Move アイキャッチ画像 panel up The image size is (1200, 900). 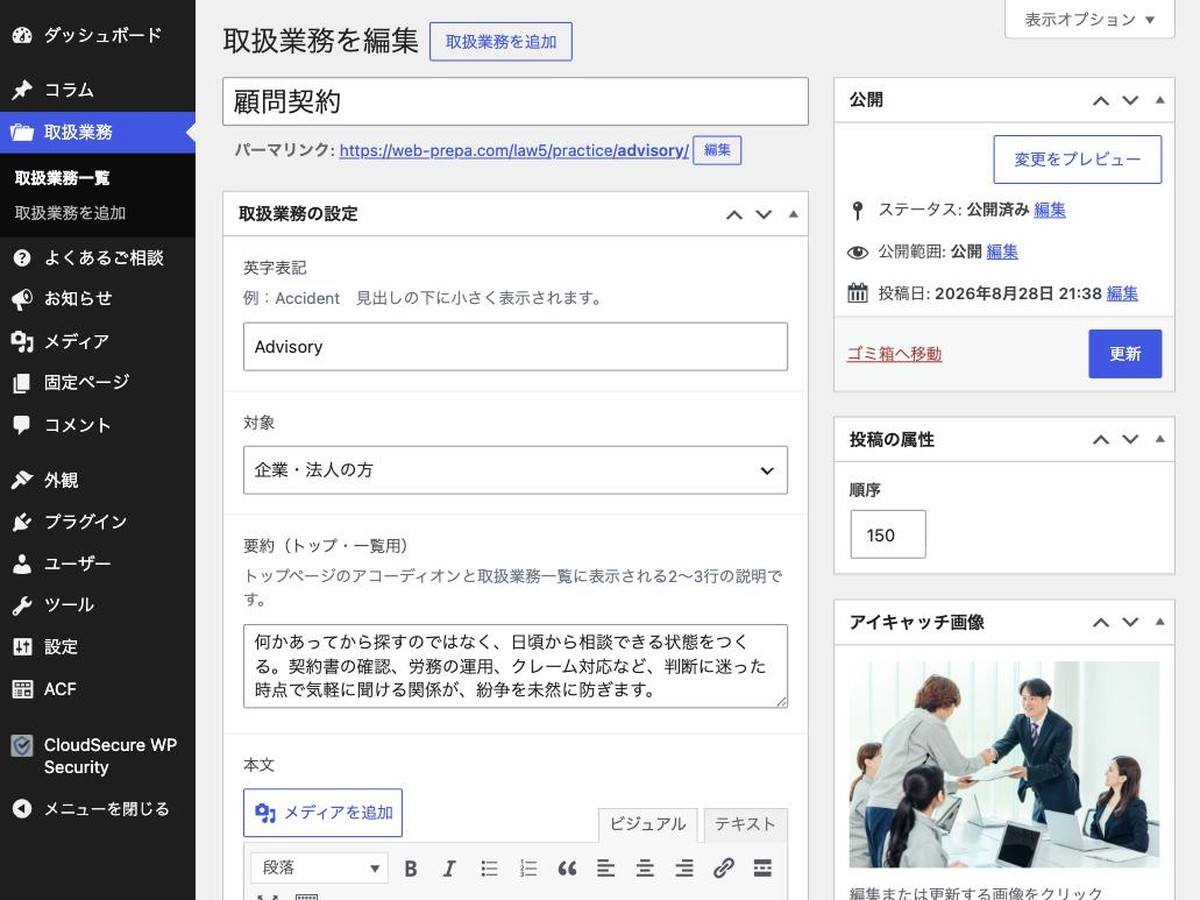1101,622
